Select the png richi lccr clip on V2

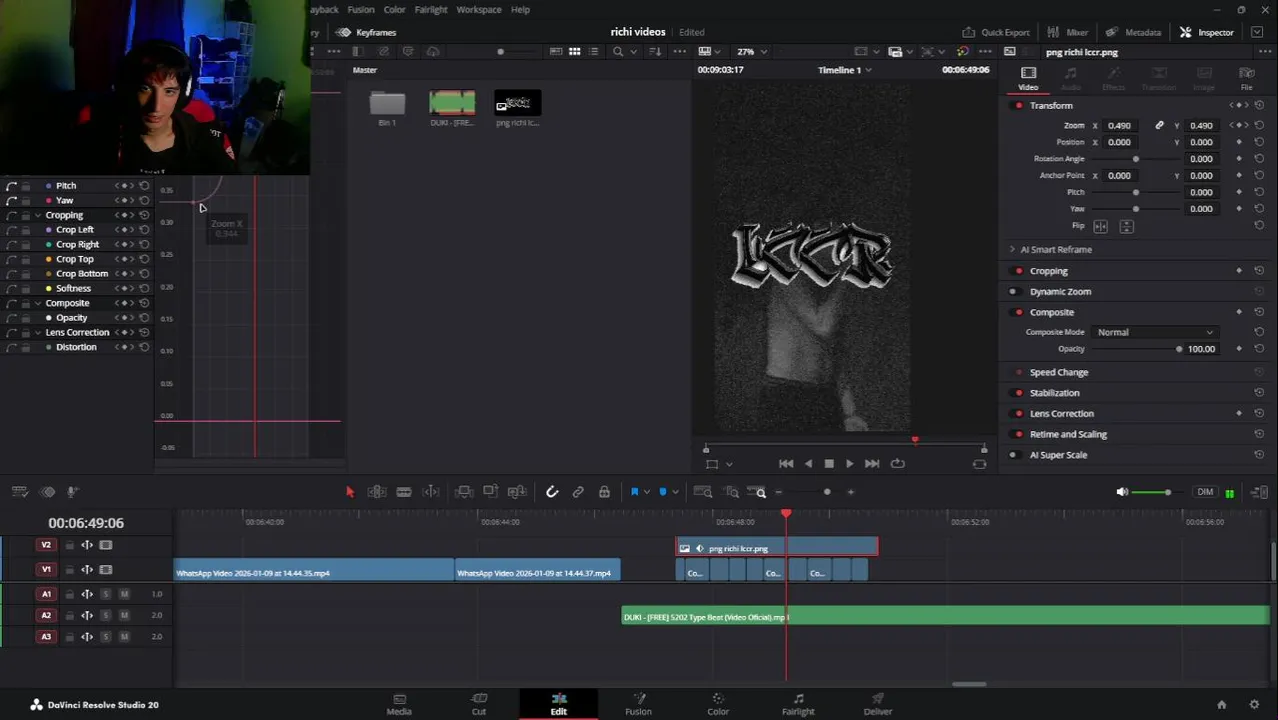777,548
